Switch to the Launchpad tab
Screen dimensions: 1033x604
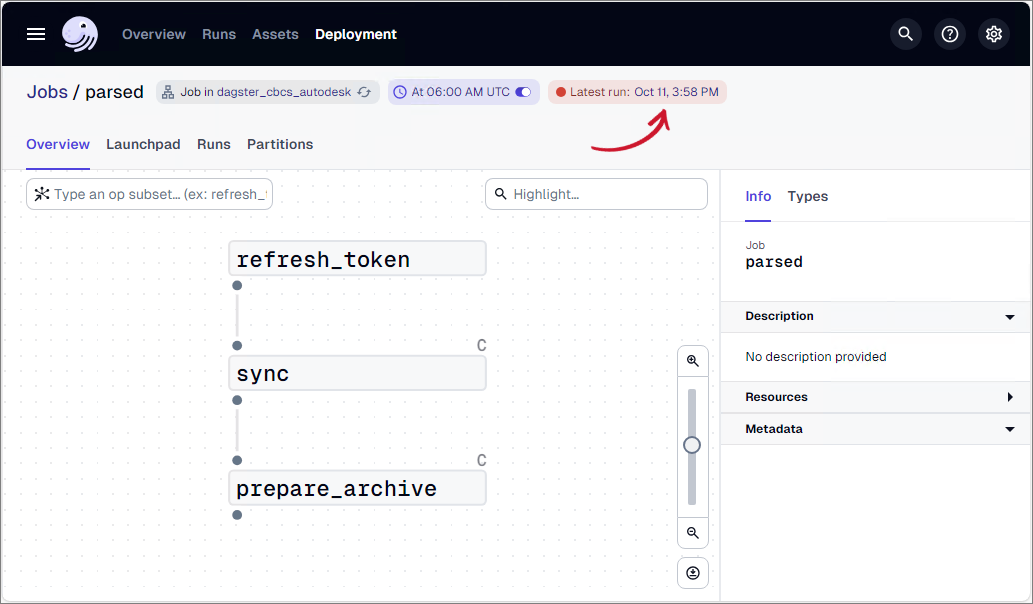click(143, 144)
